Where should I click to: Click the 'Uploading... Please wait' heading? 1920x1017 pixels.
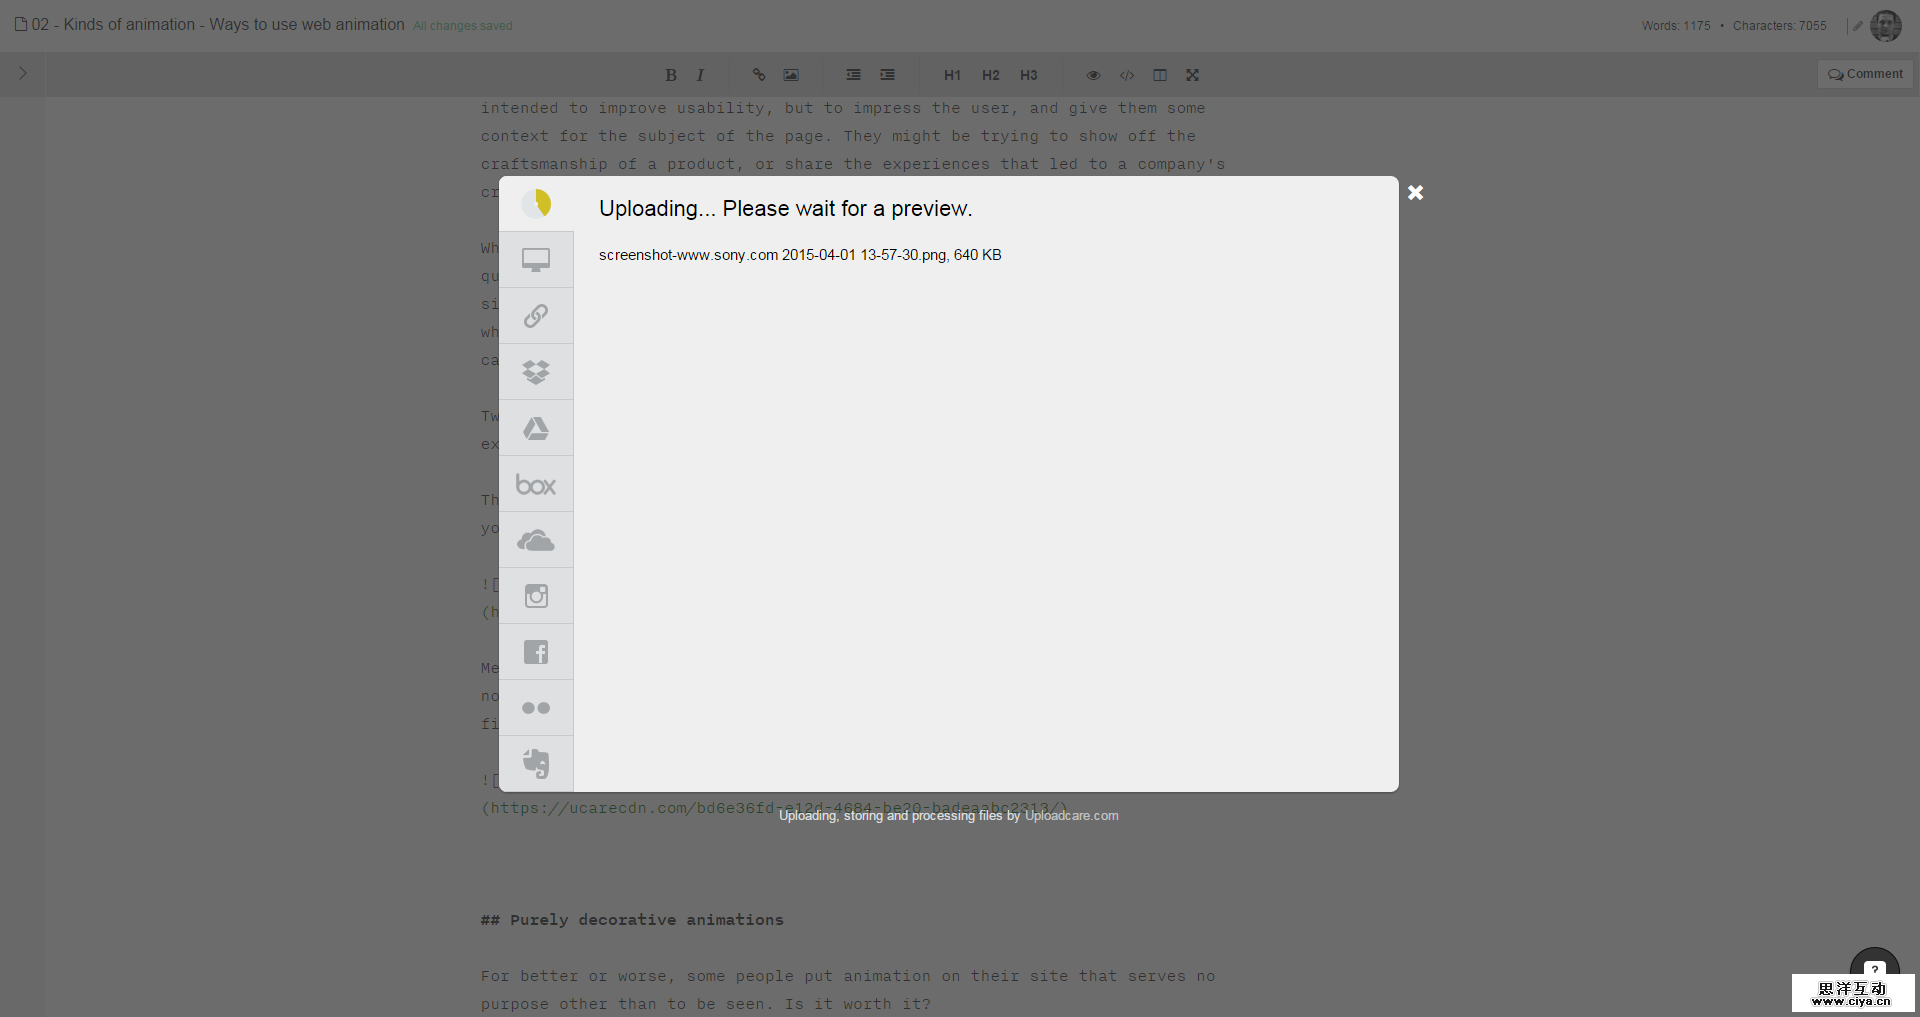786,208
